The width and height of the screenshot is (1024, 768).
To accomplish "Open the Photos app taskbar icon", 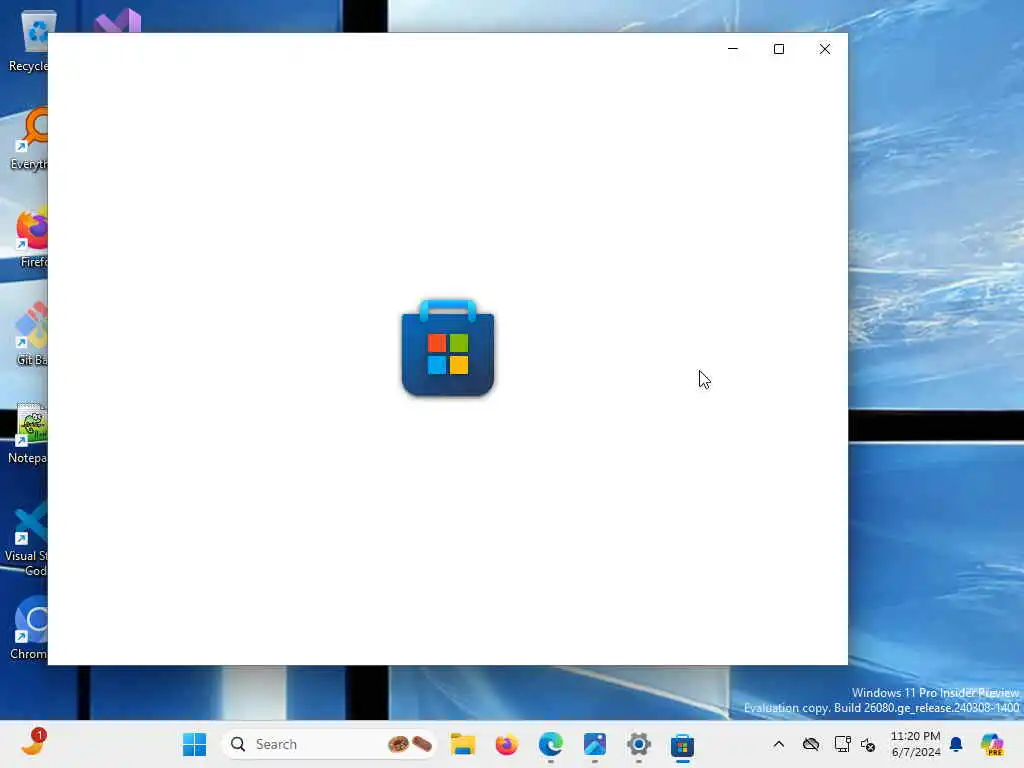I will (595, 744).
